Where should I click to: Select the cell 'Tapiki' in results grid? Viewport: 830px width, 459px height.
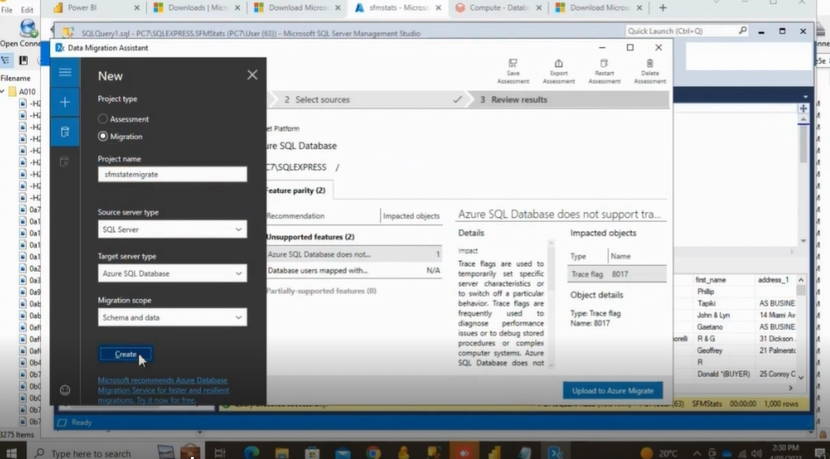click(707, 303)
